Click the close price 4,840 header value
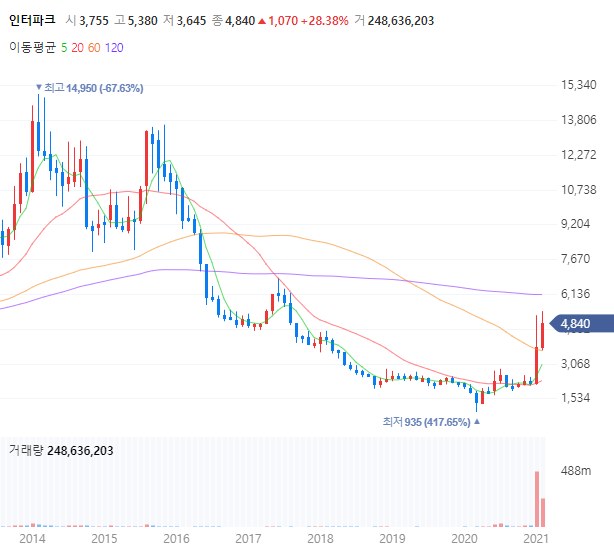 click(240, 21)
